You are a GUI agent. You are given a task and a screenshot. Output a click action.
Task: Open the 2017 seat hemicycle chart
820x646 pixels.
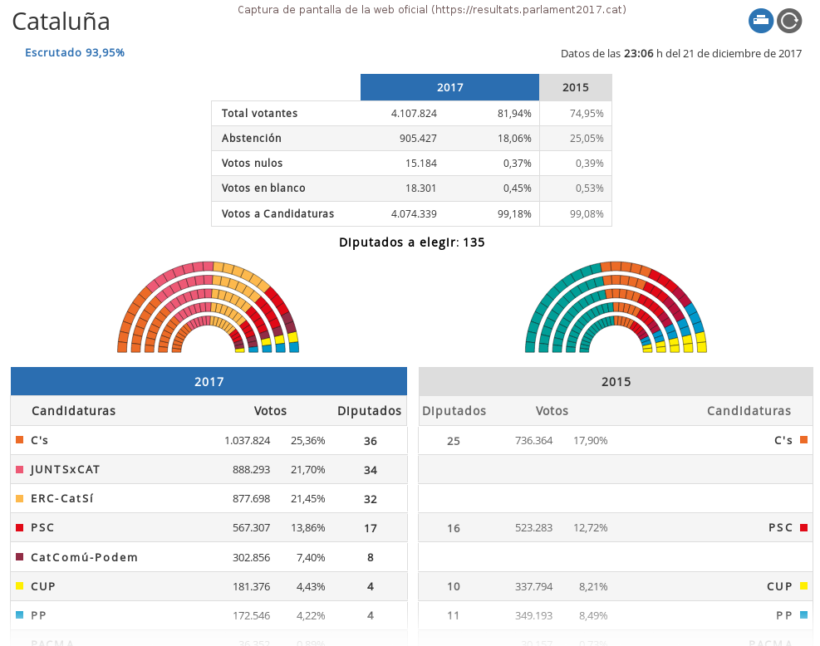208,307
